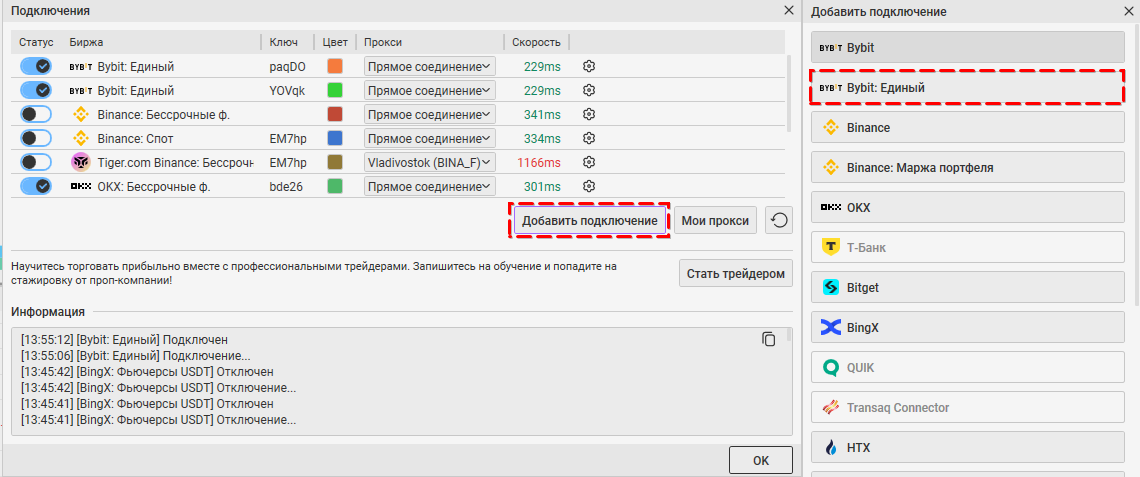Viewport: 1140px width, 477px height.
Task: Open settings gear for Bybit paqDO connection
Action: click(x=589, y=66)
